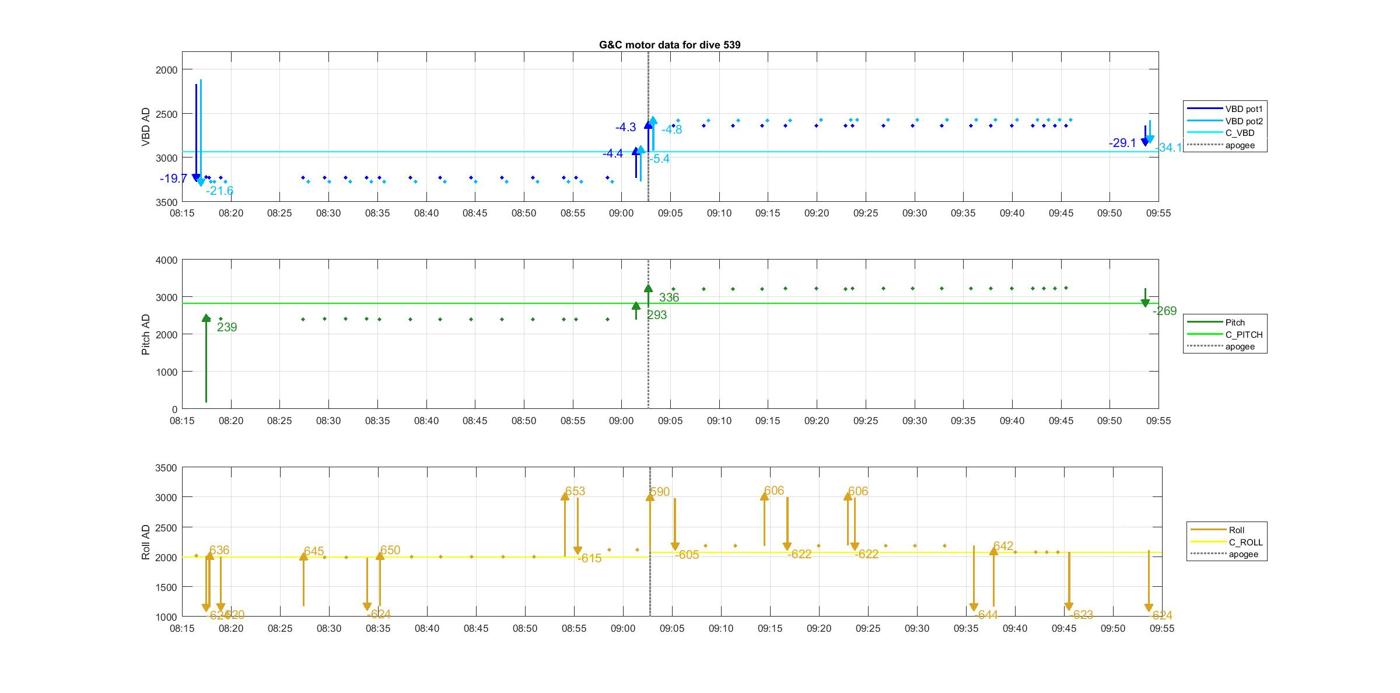1400x693 pixels.
Task: Click the '650' roll annotation
Action: [x=390, y=551]
